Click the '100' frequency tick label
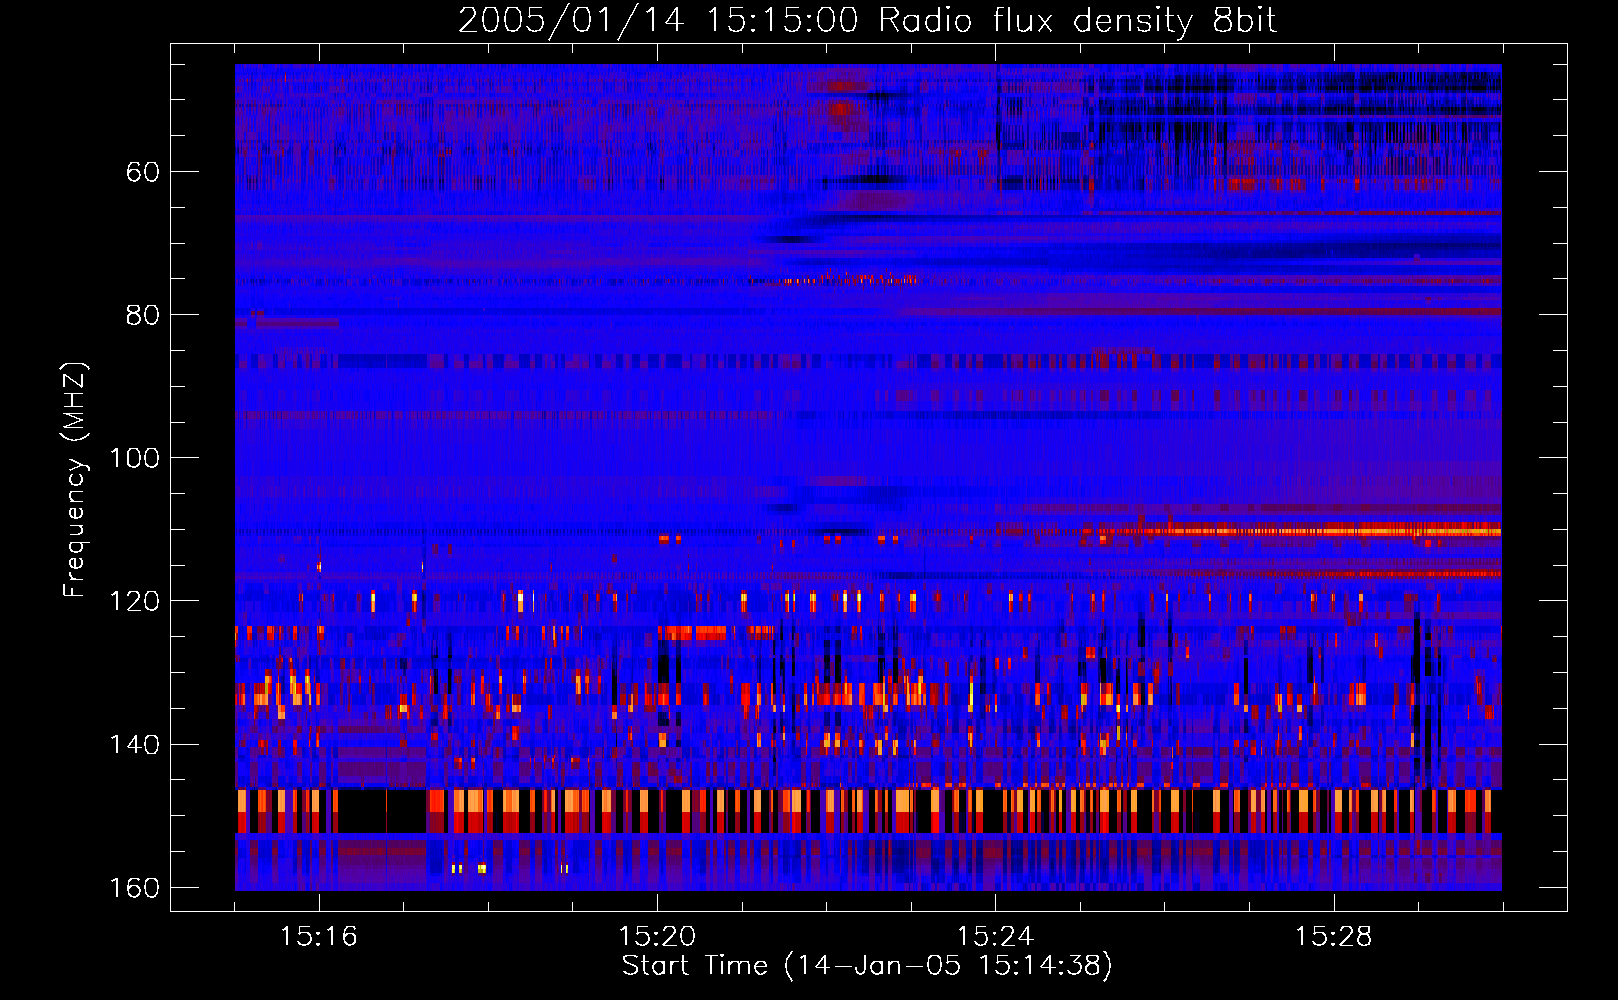The height and width of the screenshot is (1000, 1618). pos(134,458)
